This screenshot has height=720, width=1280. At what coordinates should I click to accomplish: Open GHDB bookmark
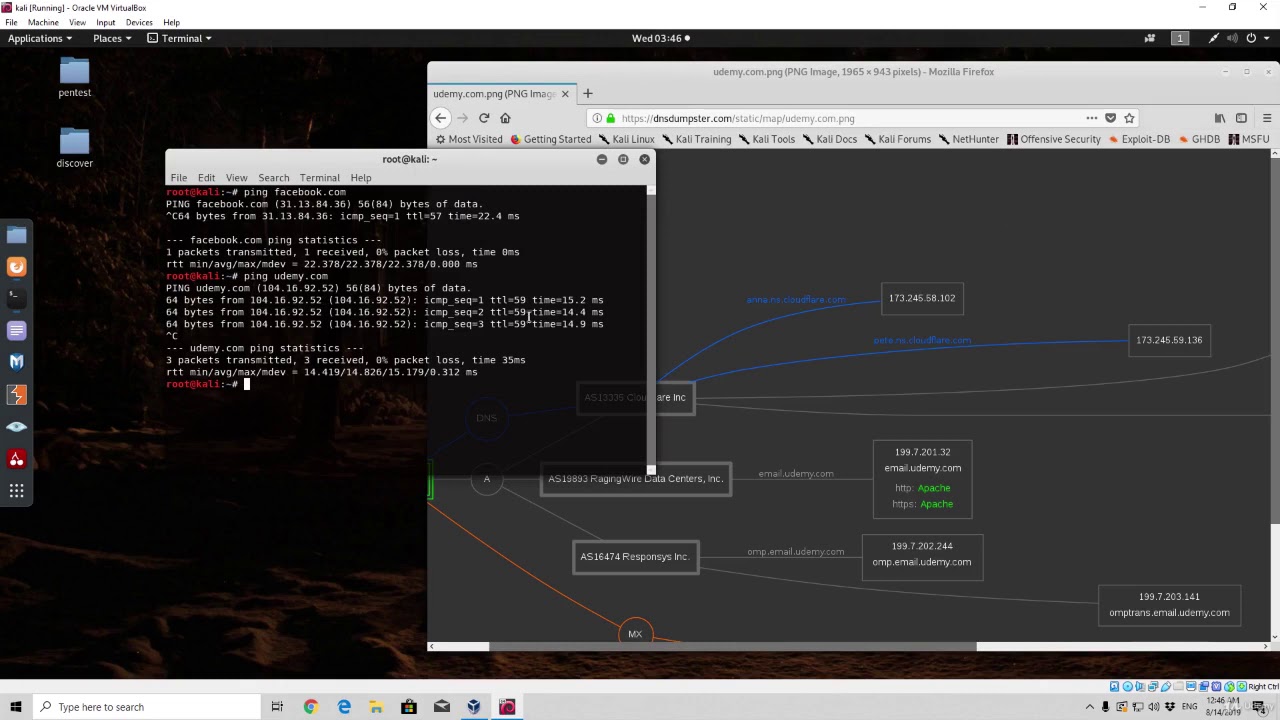(x=1198, y=139)
